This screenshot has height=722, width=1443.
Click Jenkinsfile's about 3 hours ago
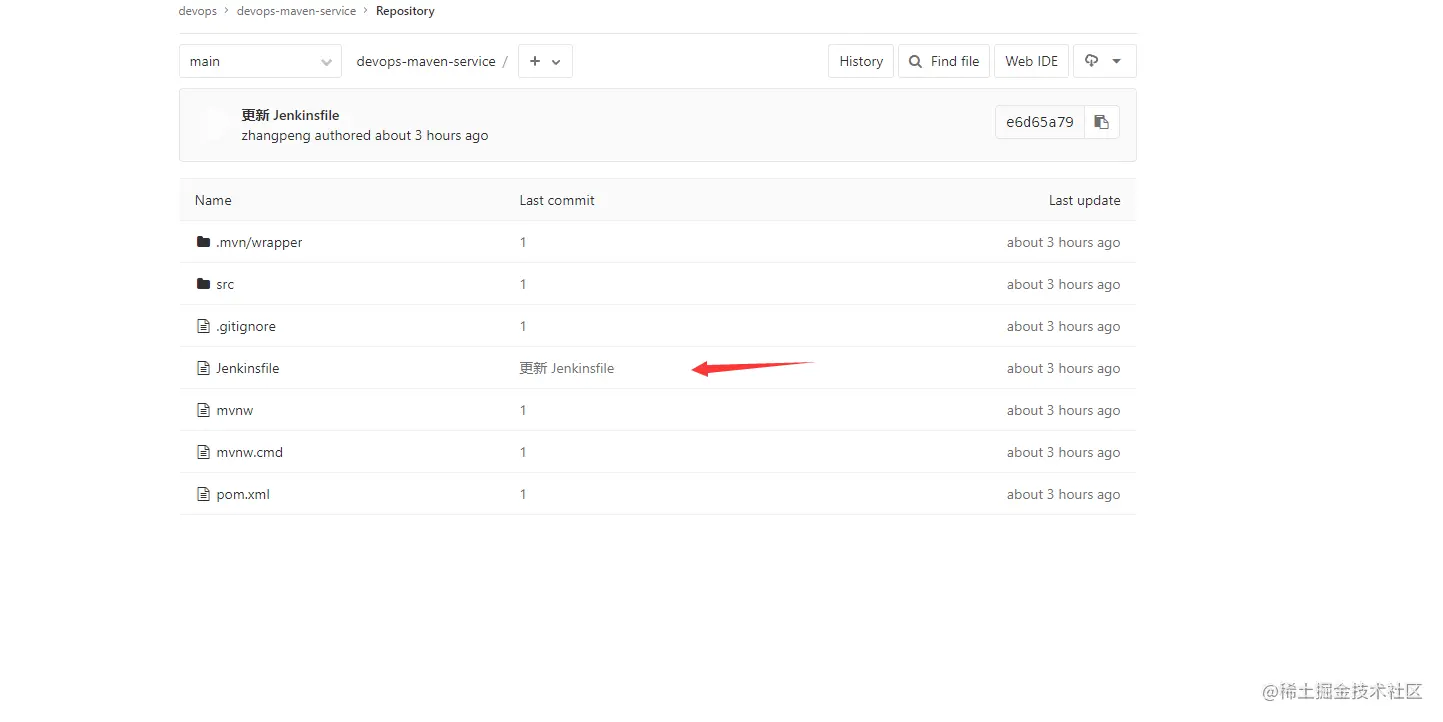(1064, 368)
